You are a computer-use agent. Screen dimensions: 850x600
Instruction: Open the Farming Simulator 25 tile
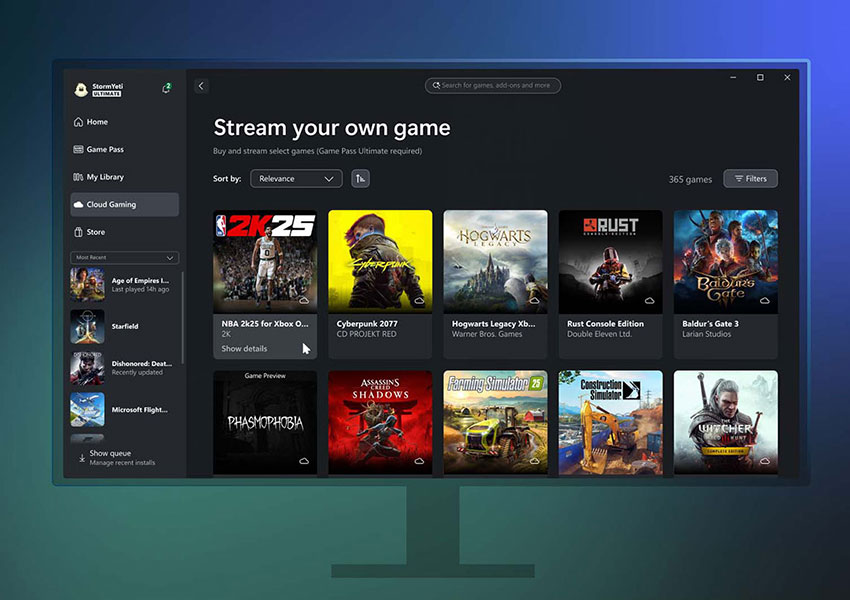(495, 423)
